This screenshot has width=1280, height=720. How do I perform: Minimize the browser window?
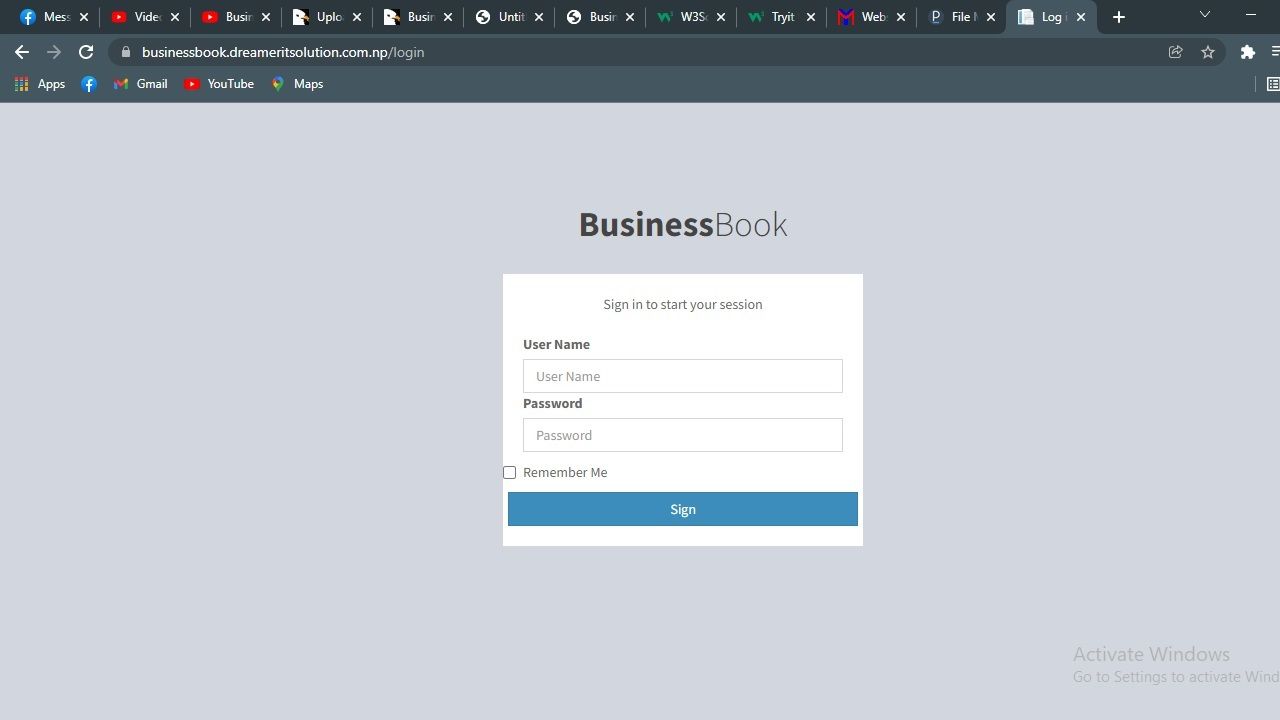1252,15
